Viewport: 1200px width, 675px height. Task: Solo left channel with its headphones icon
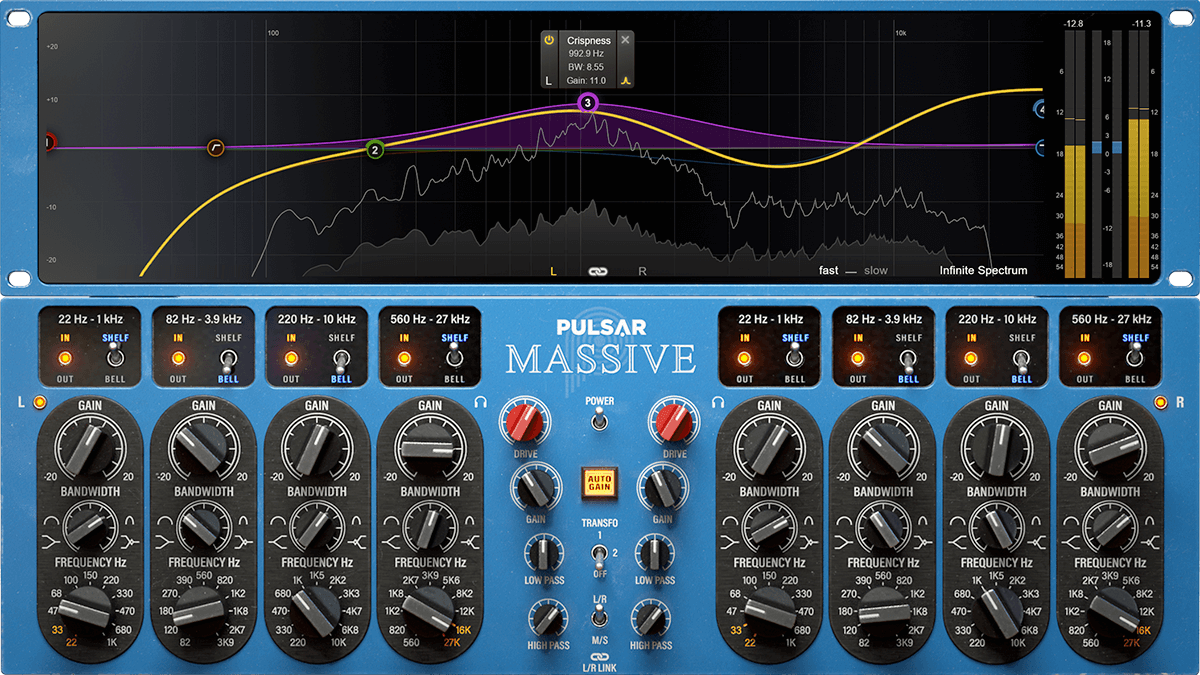click(481, 402)
